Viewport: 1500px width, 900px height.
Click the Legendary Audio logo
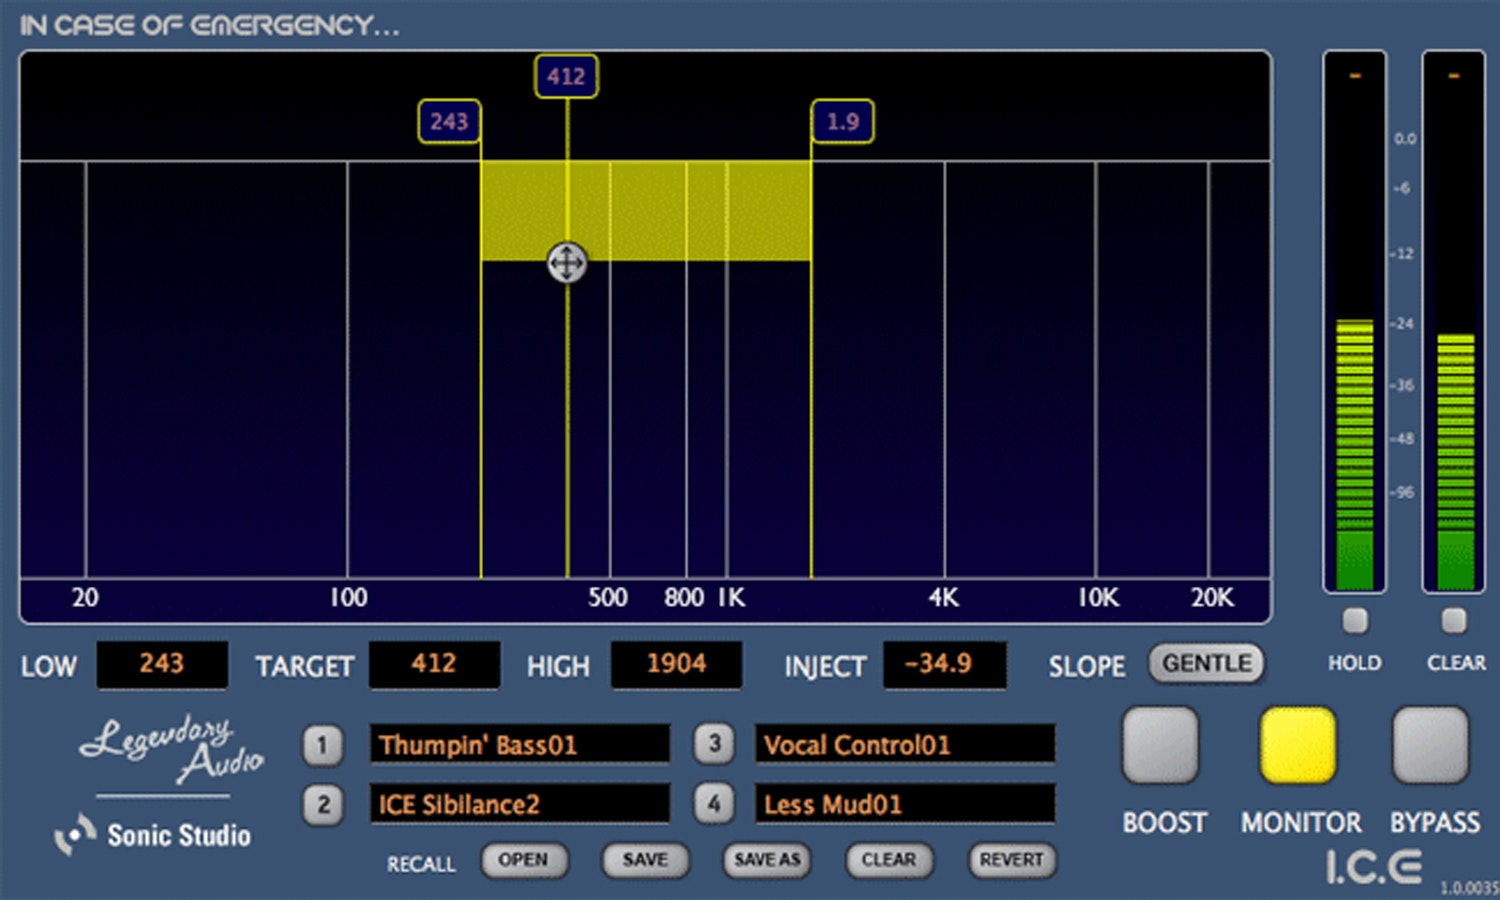172,750
